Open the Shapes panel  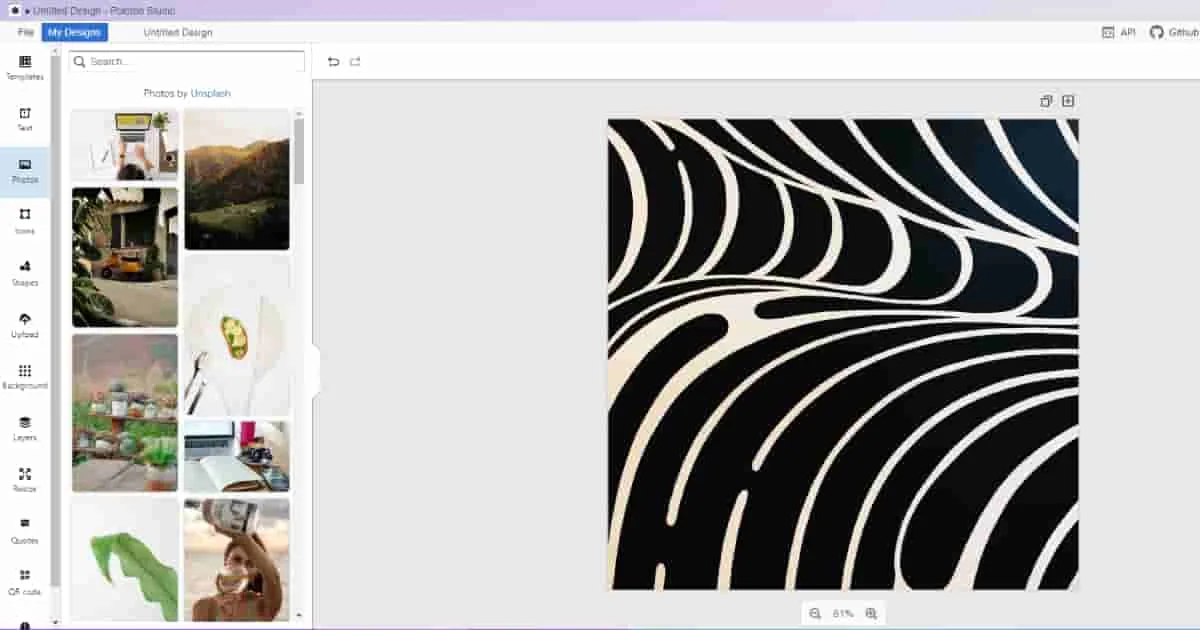pos(25,274)
